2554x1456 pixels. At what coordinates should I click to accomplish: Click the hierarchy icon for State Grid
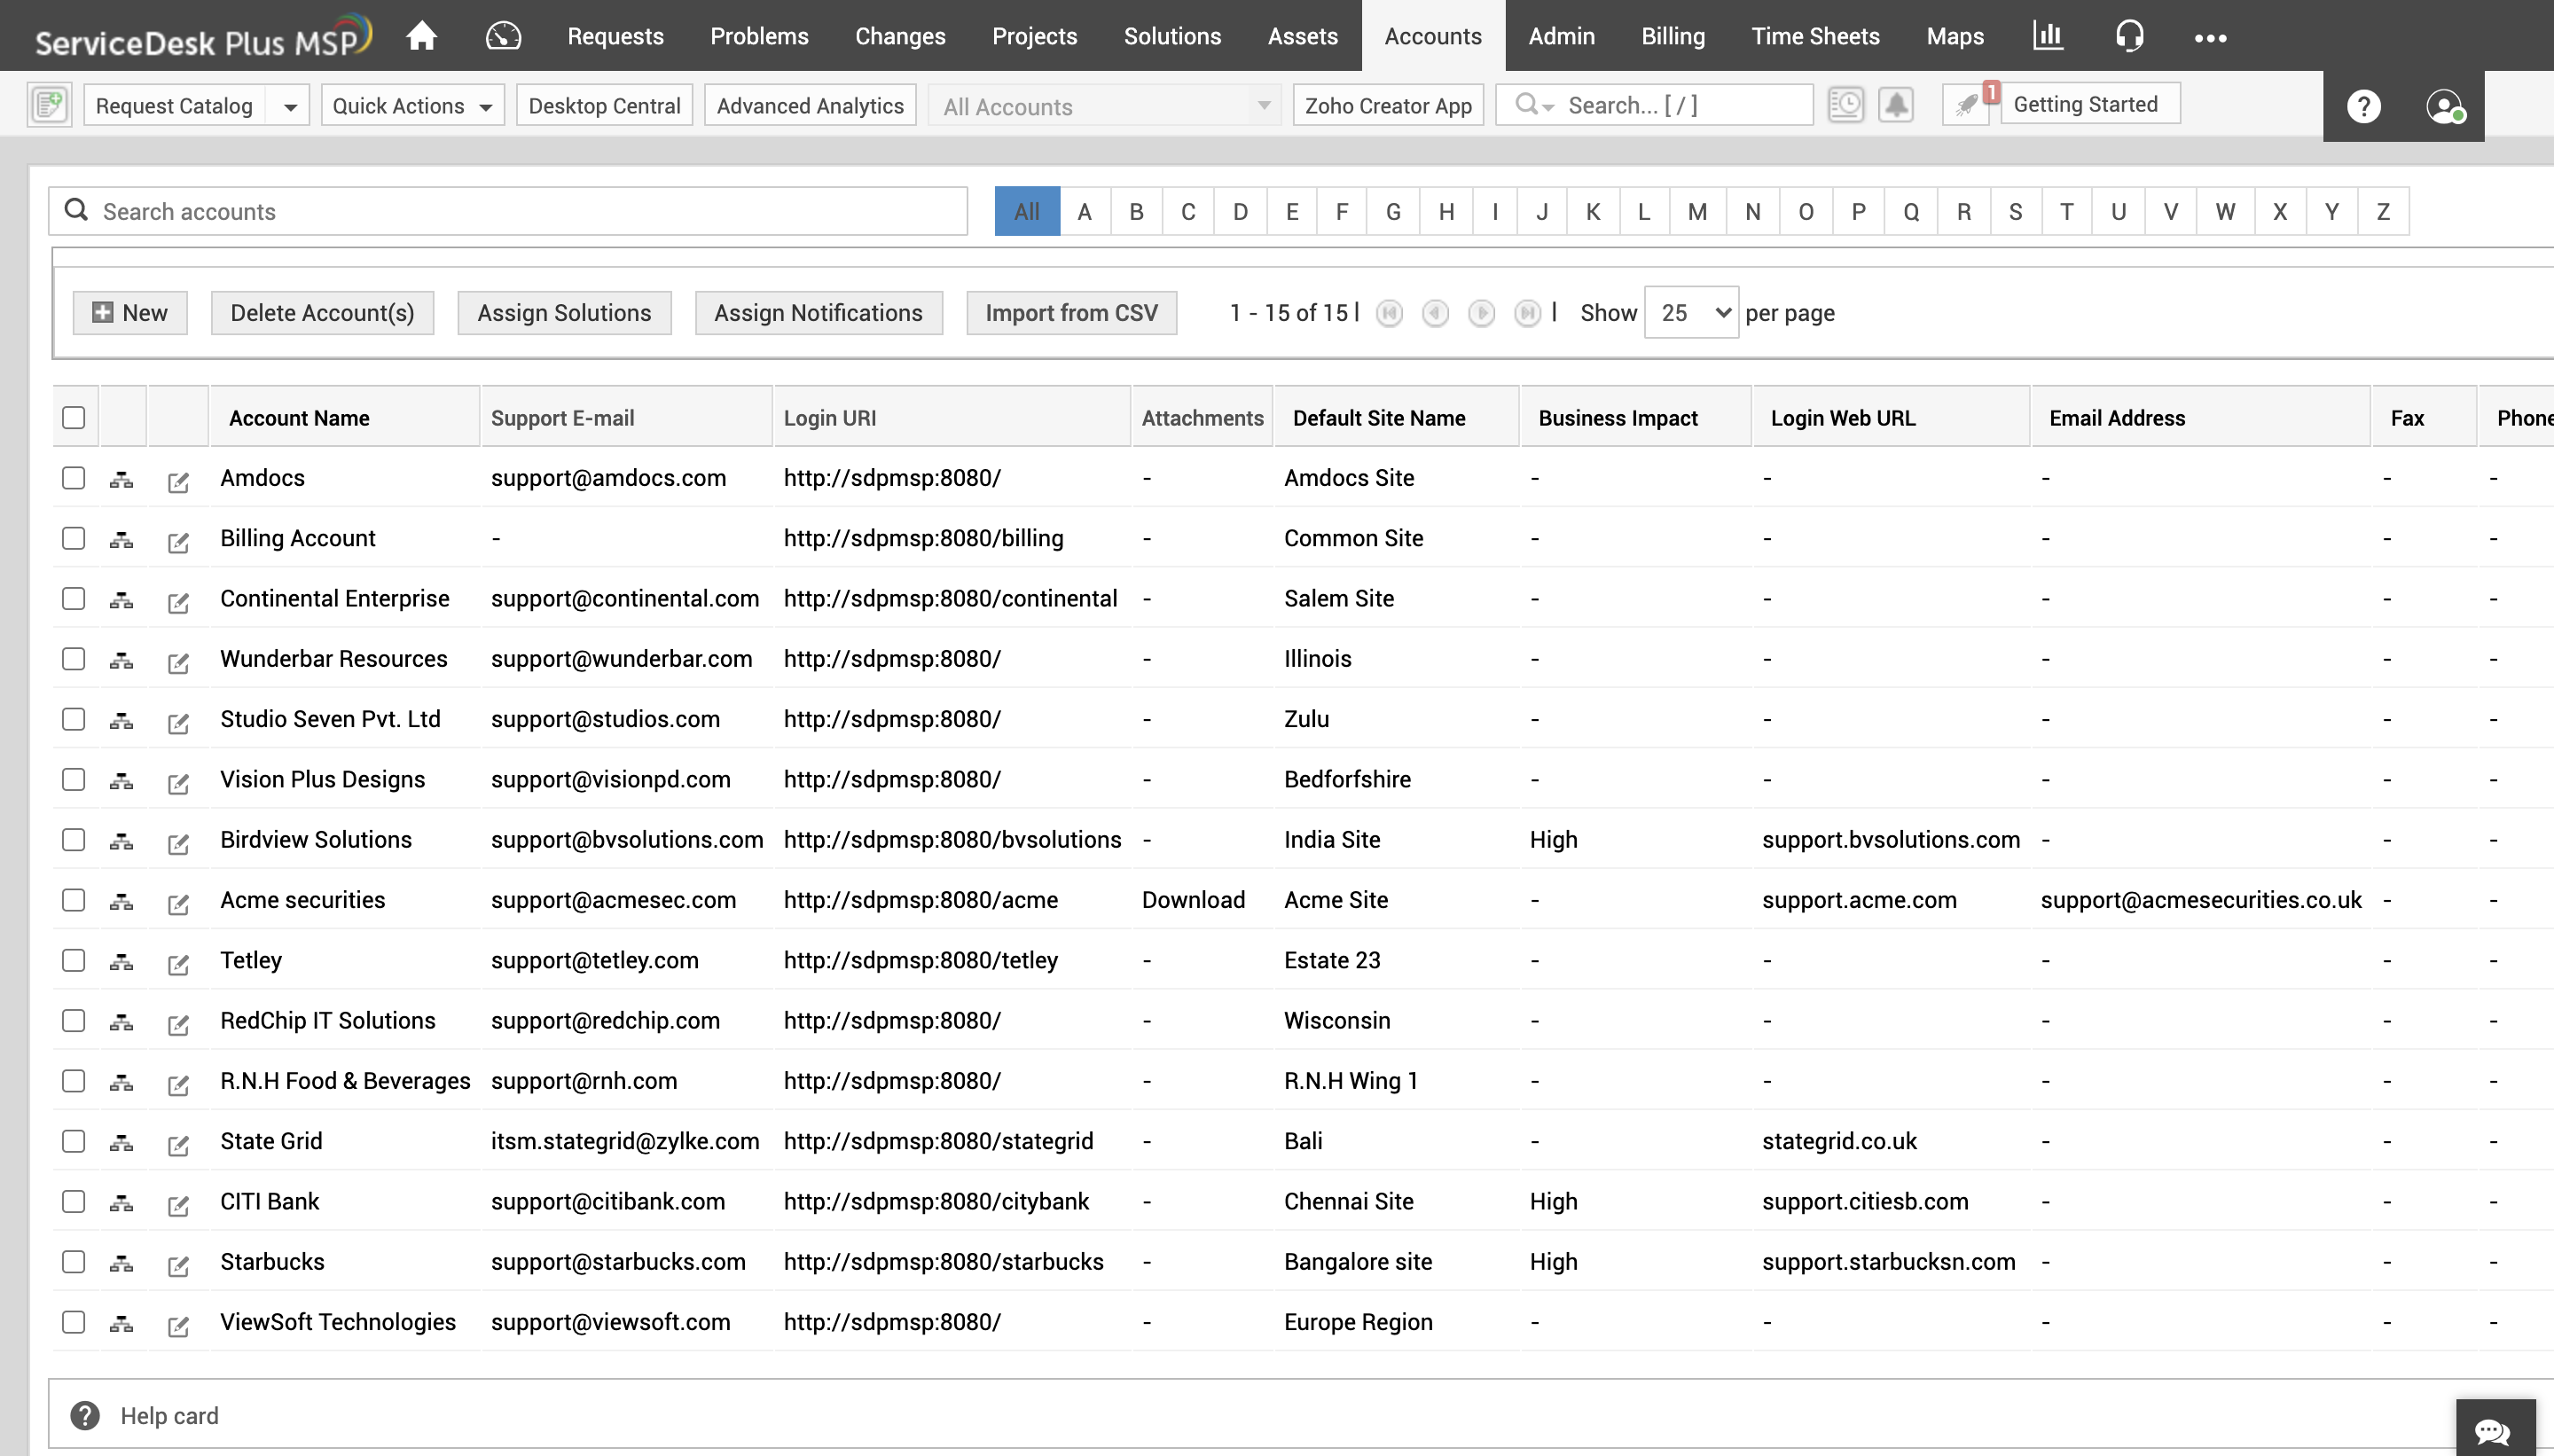tap(121, 1142)
